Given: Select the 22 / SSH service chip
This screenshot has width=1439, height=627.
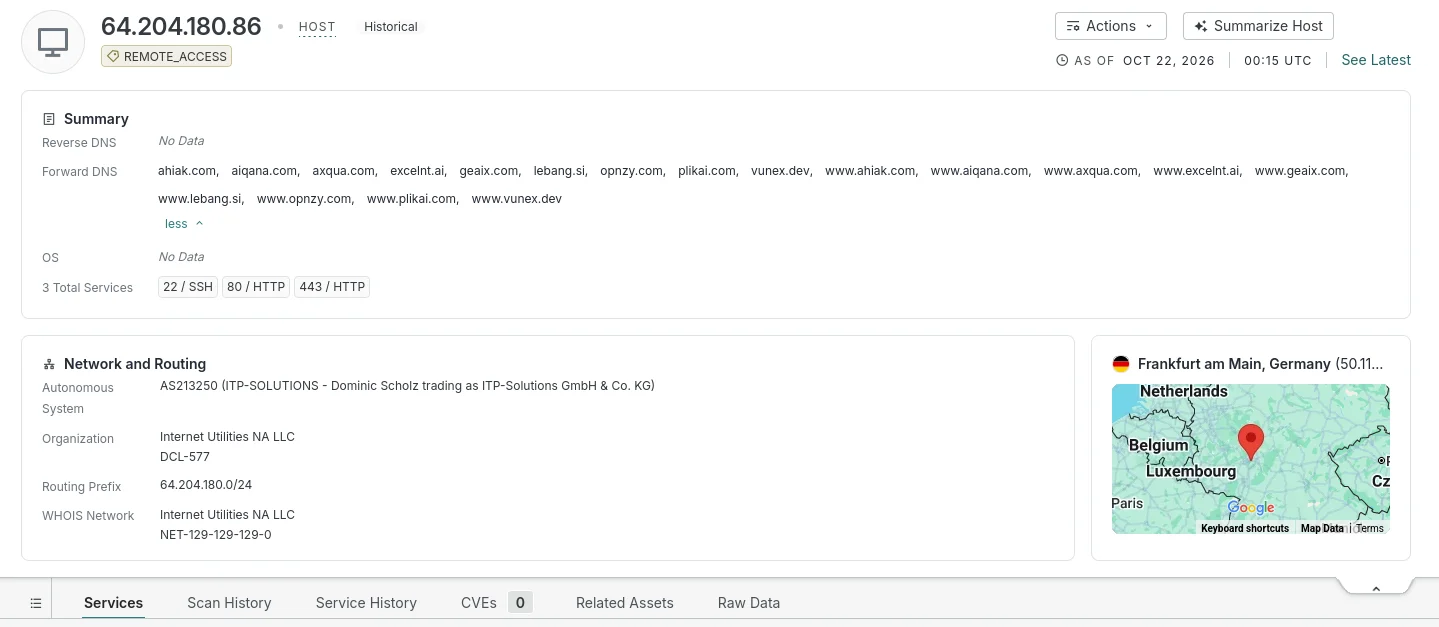Looking at the screenshot, I should pos(188,287).
